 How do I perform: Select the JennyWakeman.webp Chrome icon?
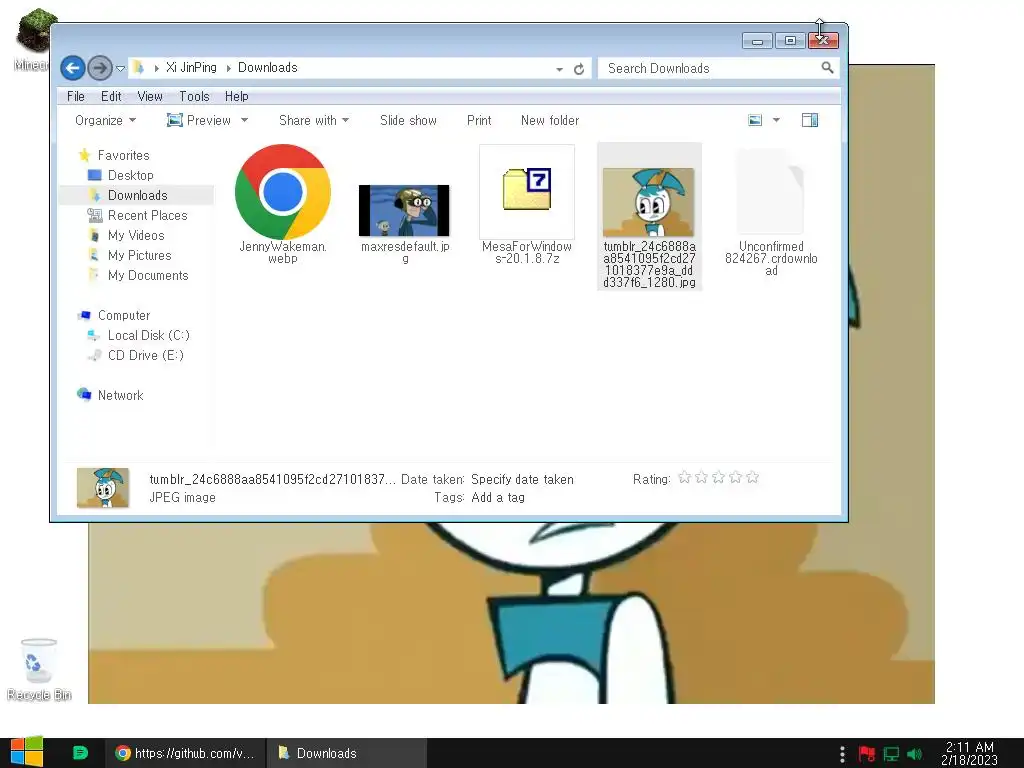[x=283, y=192]
